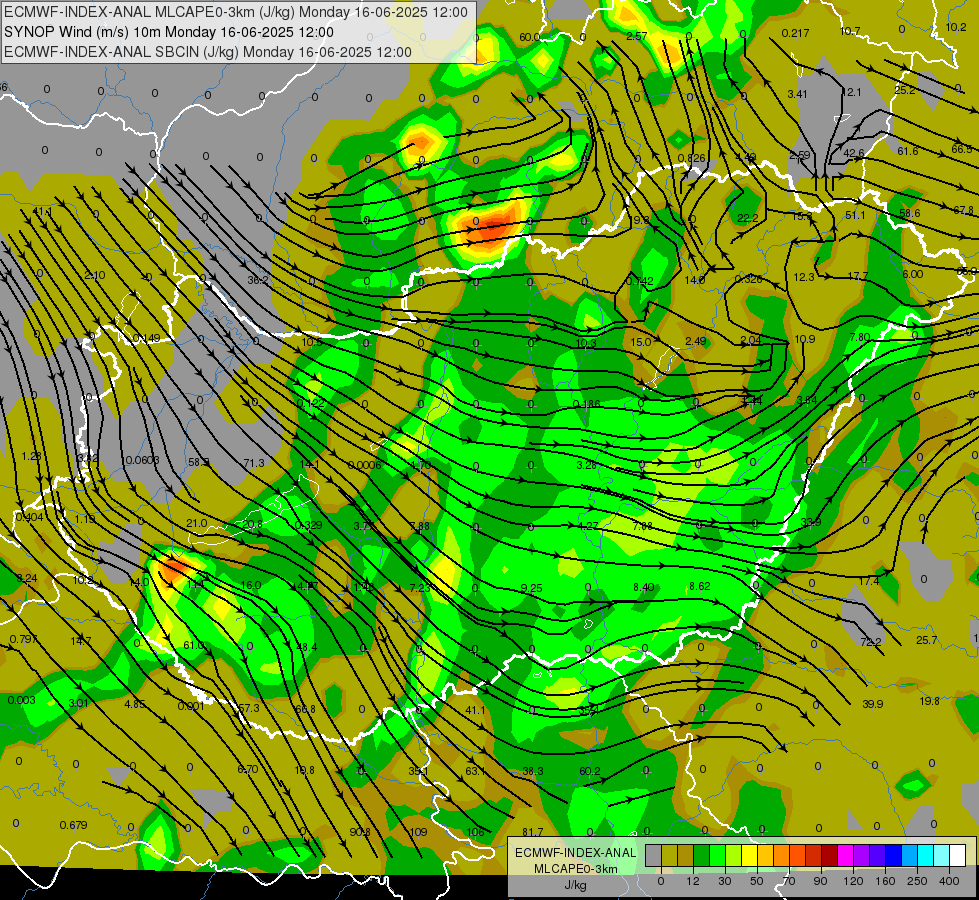Click the map value 33.9
Image resolution: width=979 pixels, height=900 pixels.
click(x=810, y=522)
